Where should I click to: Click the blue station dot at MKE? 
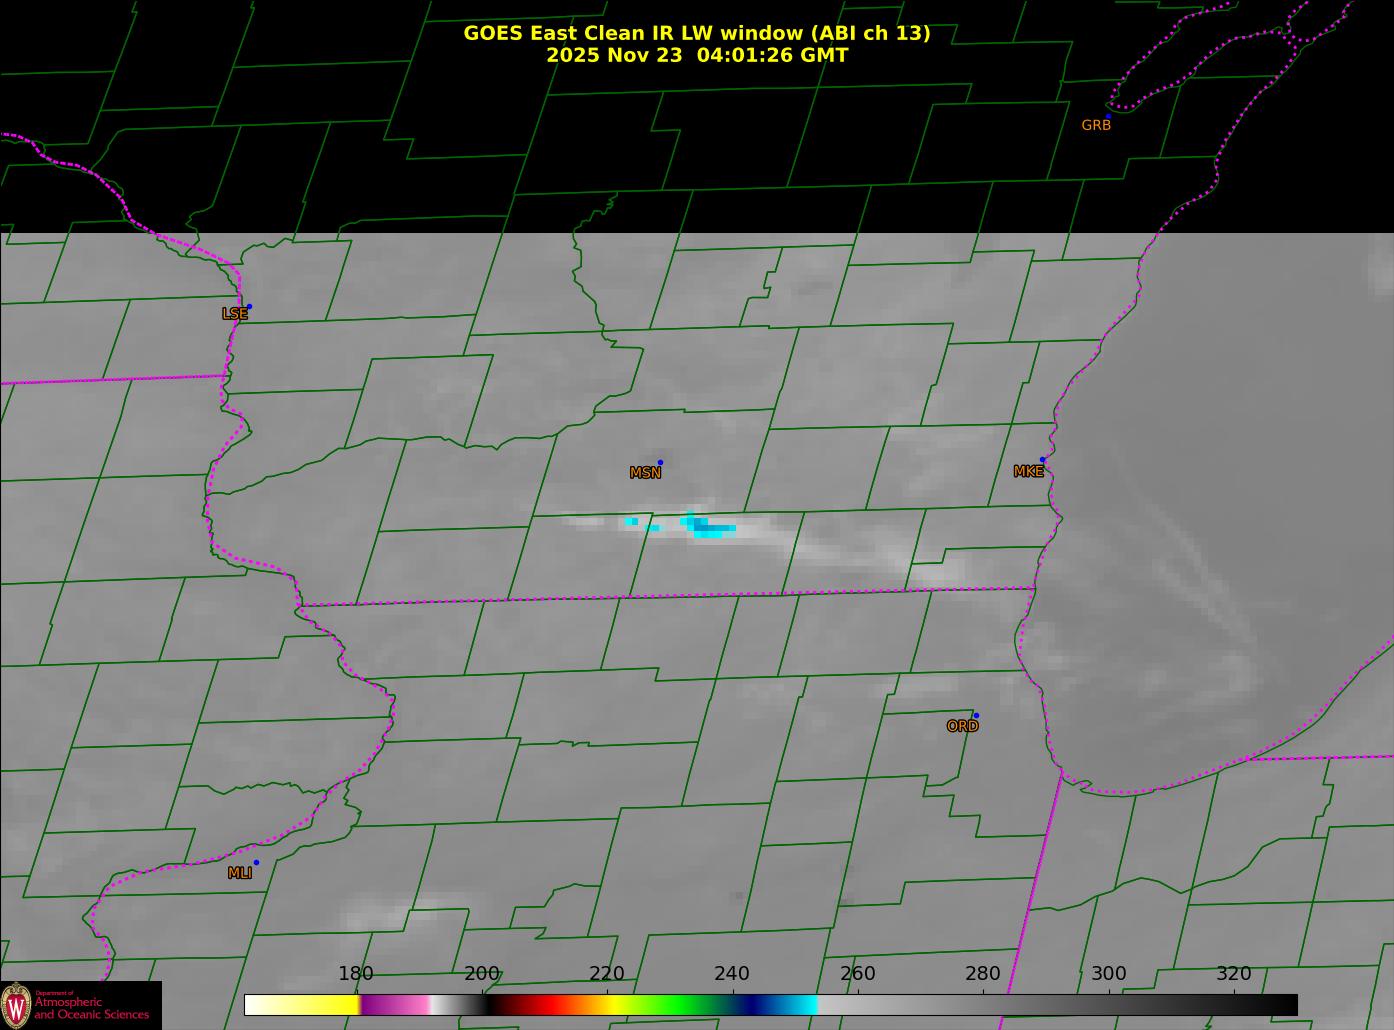pos(1042,460)
